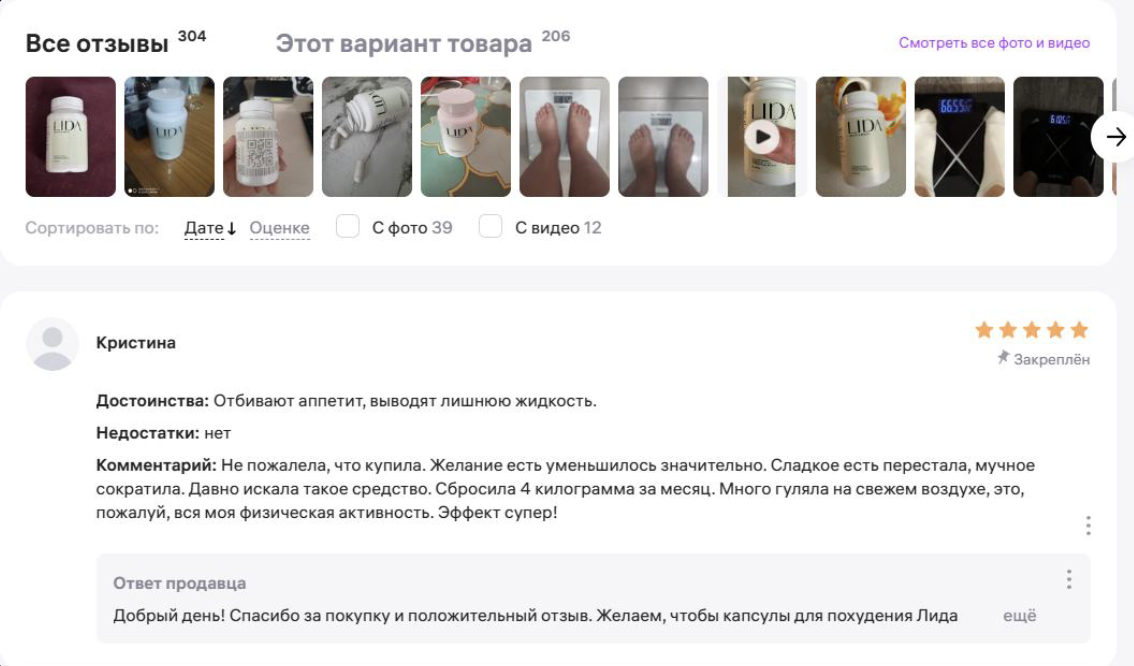Click sort direction arrow next to Дате
This screenshot has width=1134, height=666.
231,229
